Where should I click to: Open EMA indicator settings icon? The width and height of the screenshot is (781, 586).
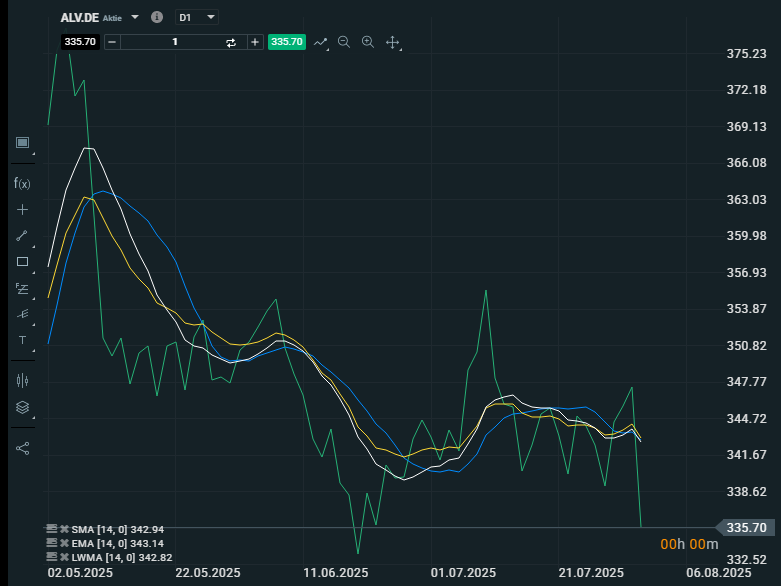pos(51,543)
